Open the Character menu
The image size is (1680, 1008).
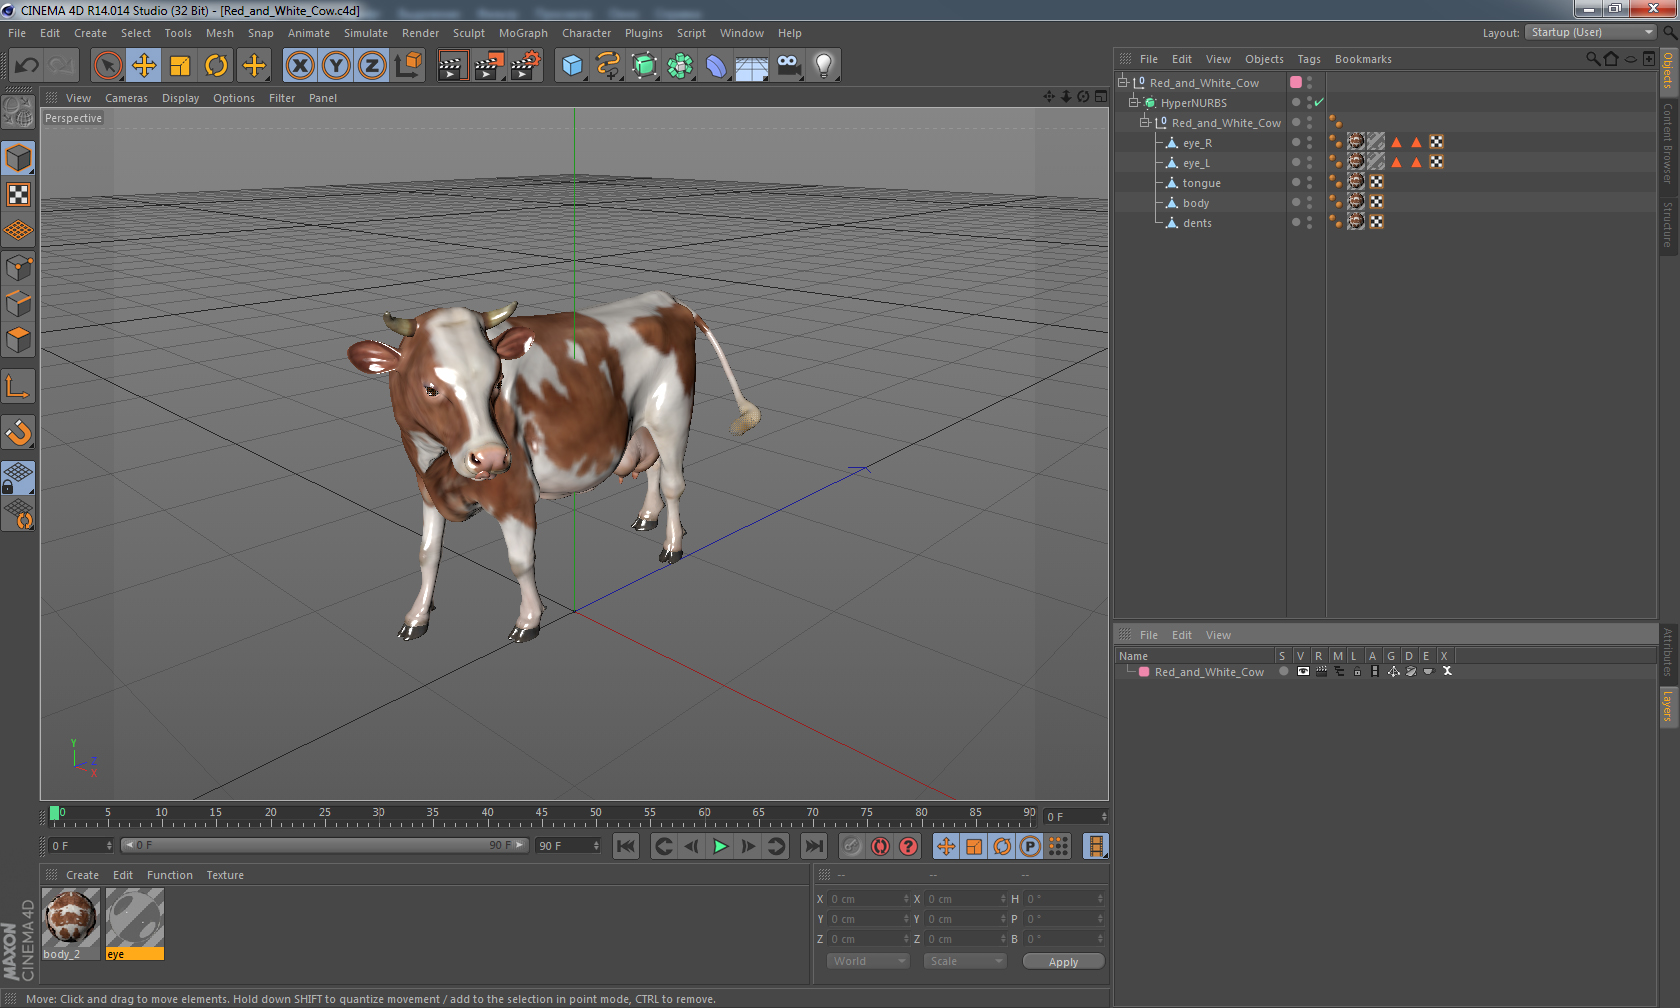pyautogui.click(x=586, y=33)
